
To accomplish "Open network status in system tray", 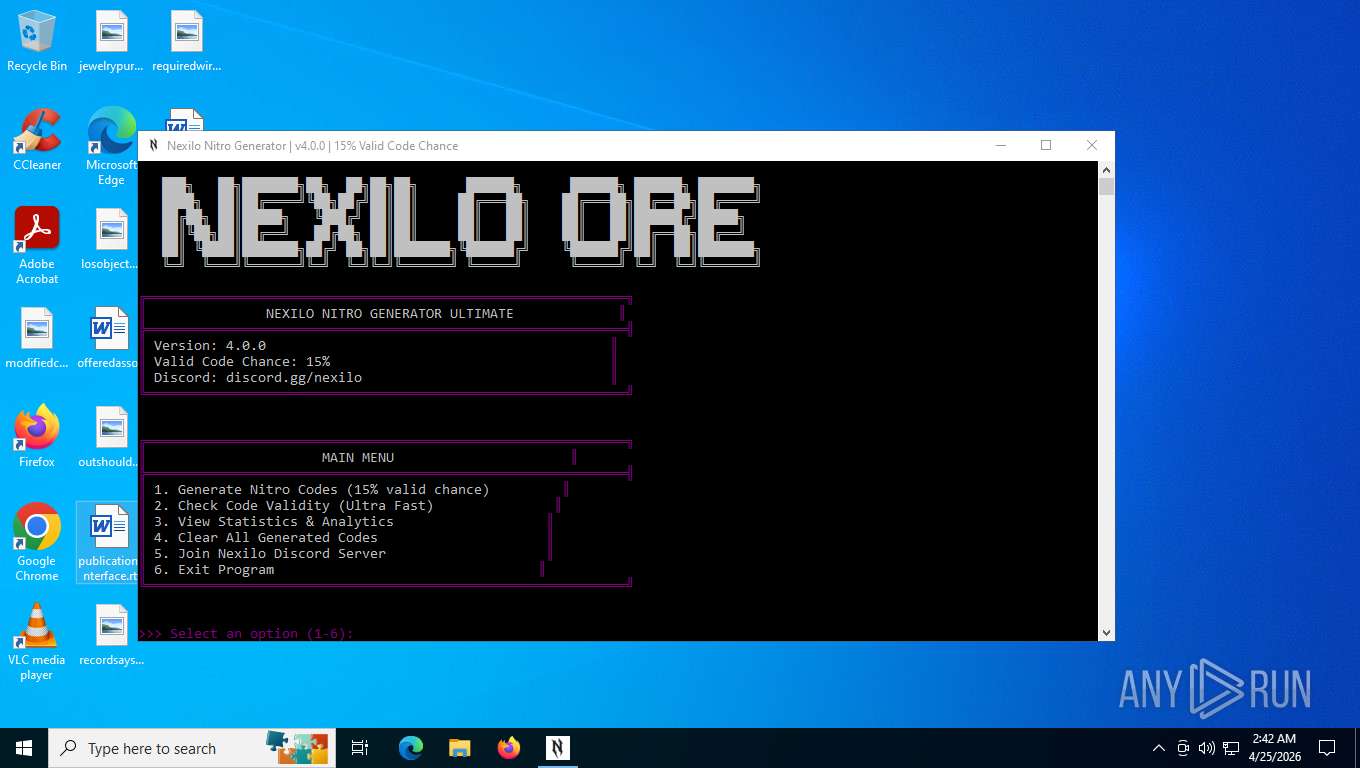I will point(1231,748).
